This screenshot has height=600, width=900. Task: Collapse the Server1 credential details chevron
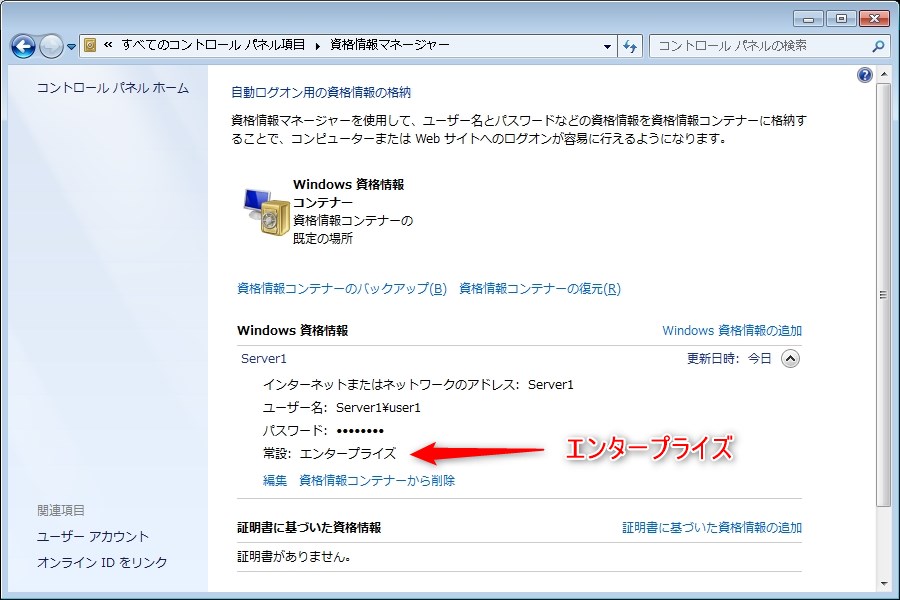[790, 359]
